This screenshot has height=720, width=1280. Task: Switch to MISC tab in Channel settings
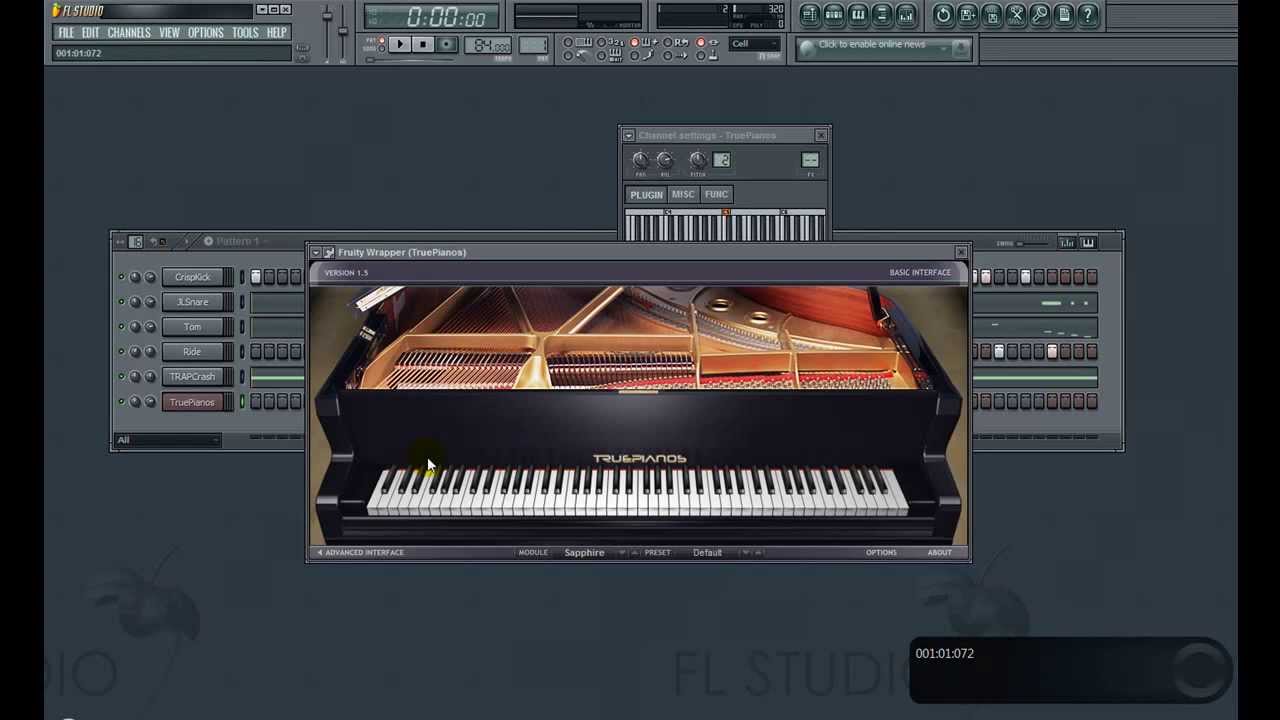coord(683,194)
